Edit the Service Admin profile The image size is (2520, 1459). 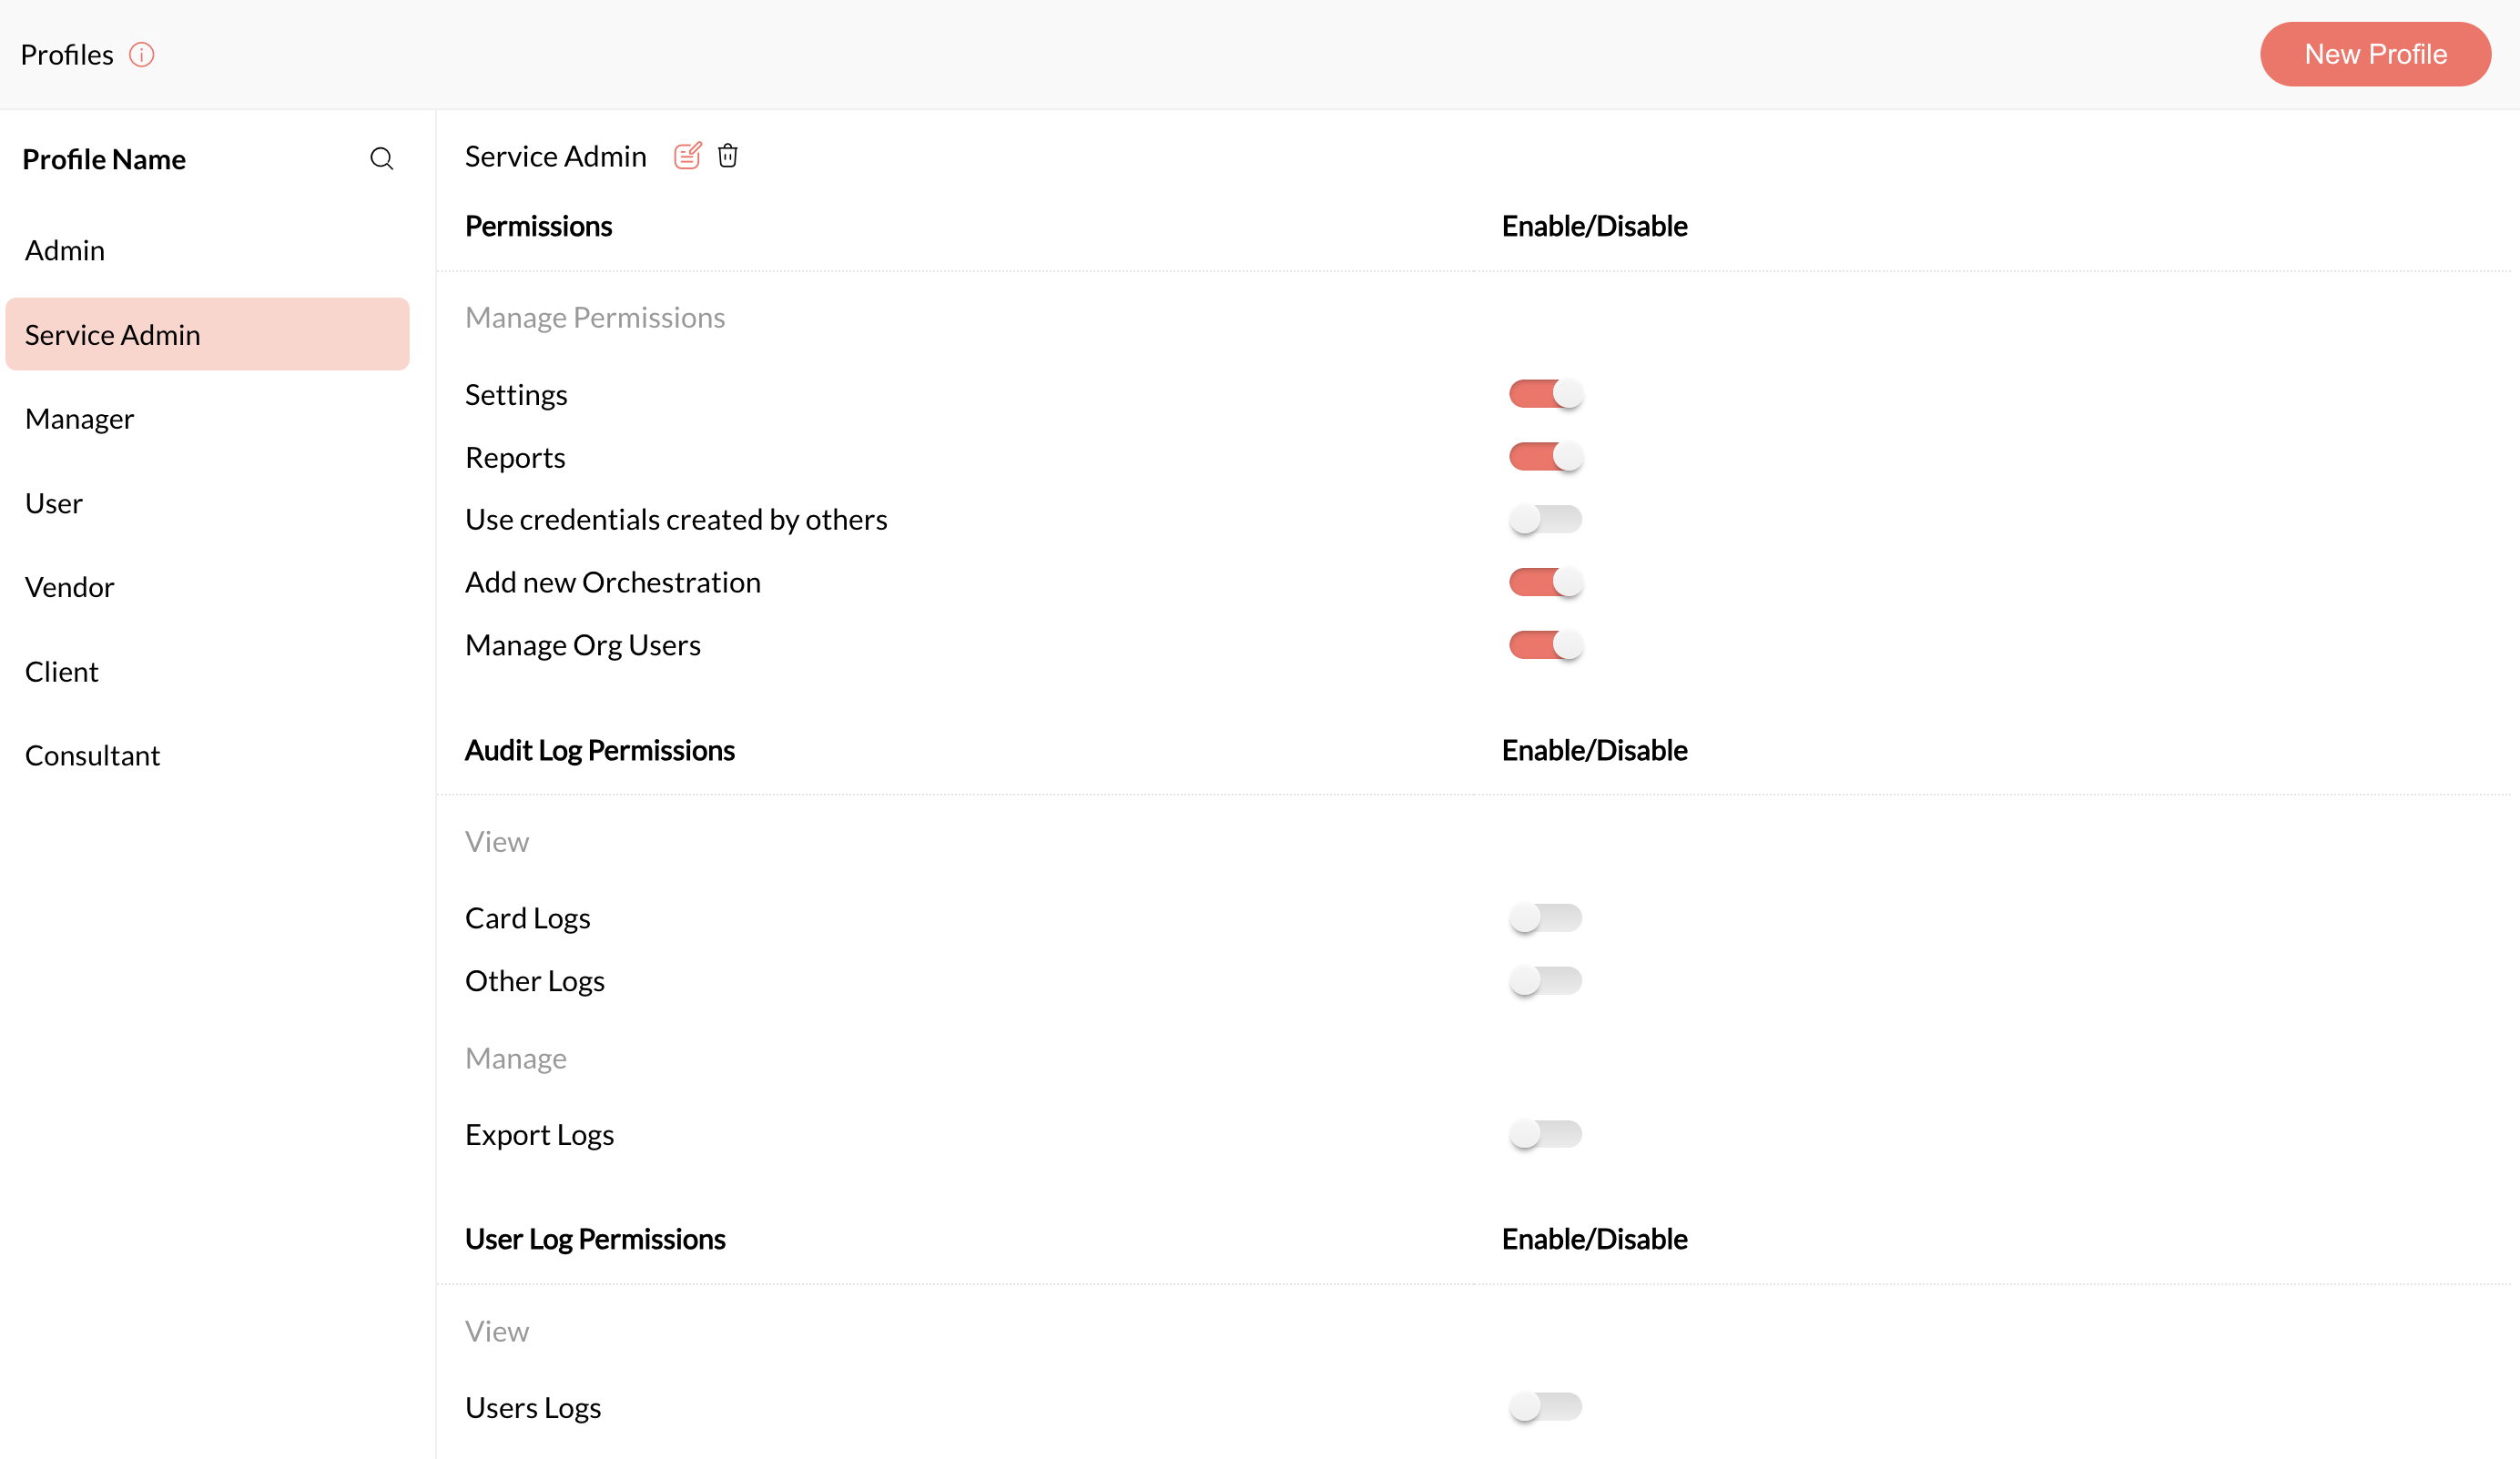tap(687, 156)
